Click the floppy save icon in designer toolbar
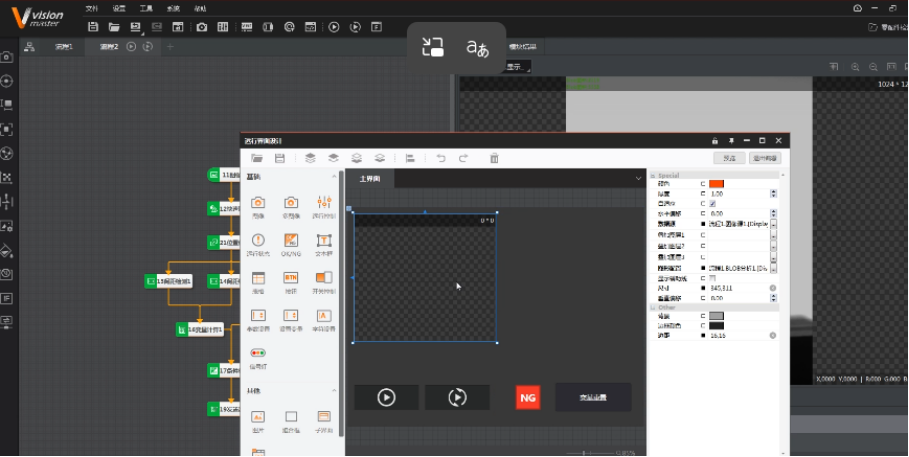 coord(280,158)
